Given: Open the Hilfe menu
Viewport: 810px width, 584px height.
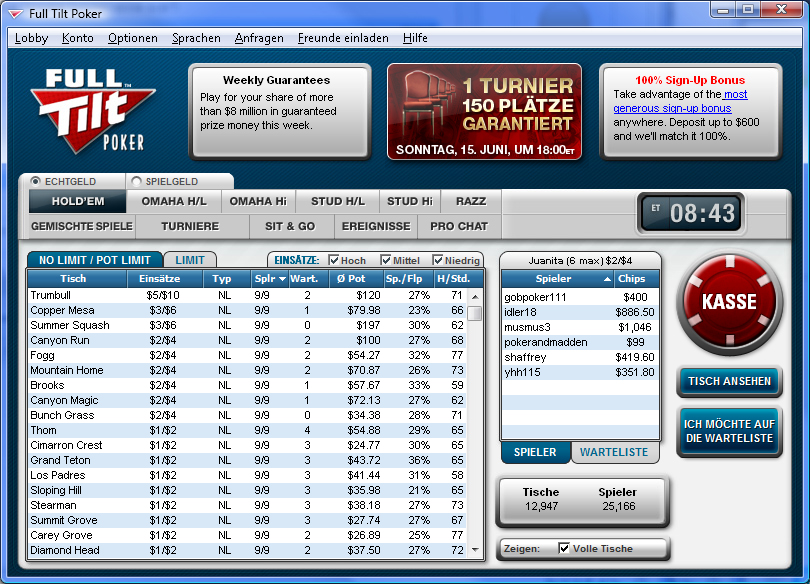Looking at the screenshot, I should point(415,38).
